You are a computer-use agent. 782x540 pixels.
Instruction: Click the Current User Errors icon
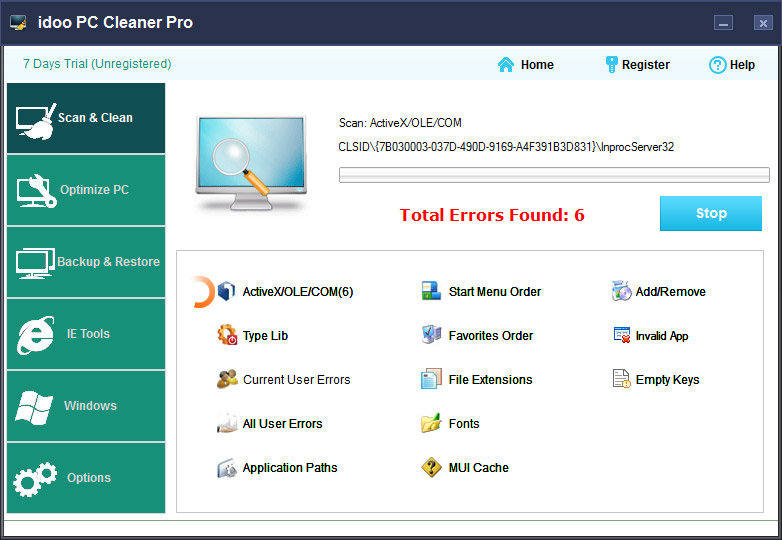(227, 380)
